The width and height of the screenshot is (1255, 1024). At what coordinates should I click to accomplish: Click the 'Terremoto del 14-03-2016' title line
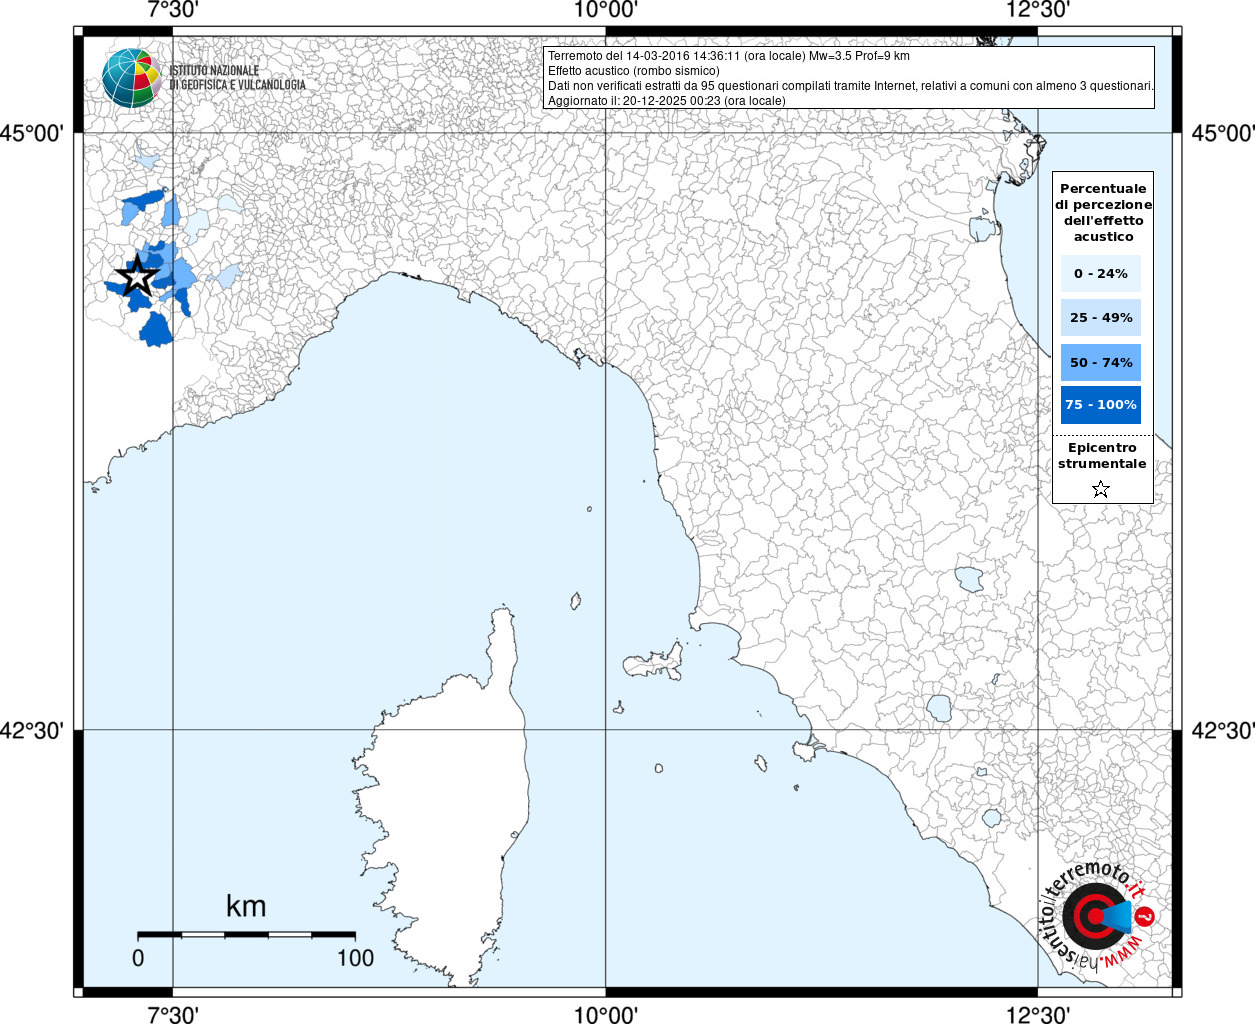click(x=729, y=56)
